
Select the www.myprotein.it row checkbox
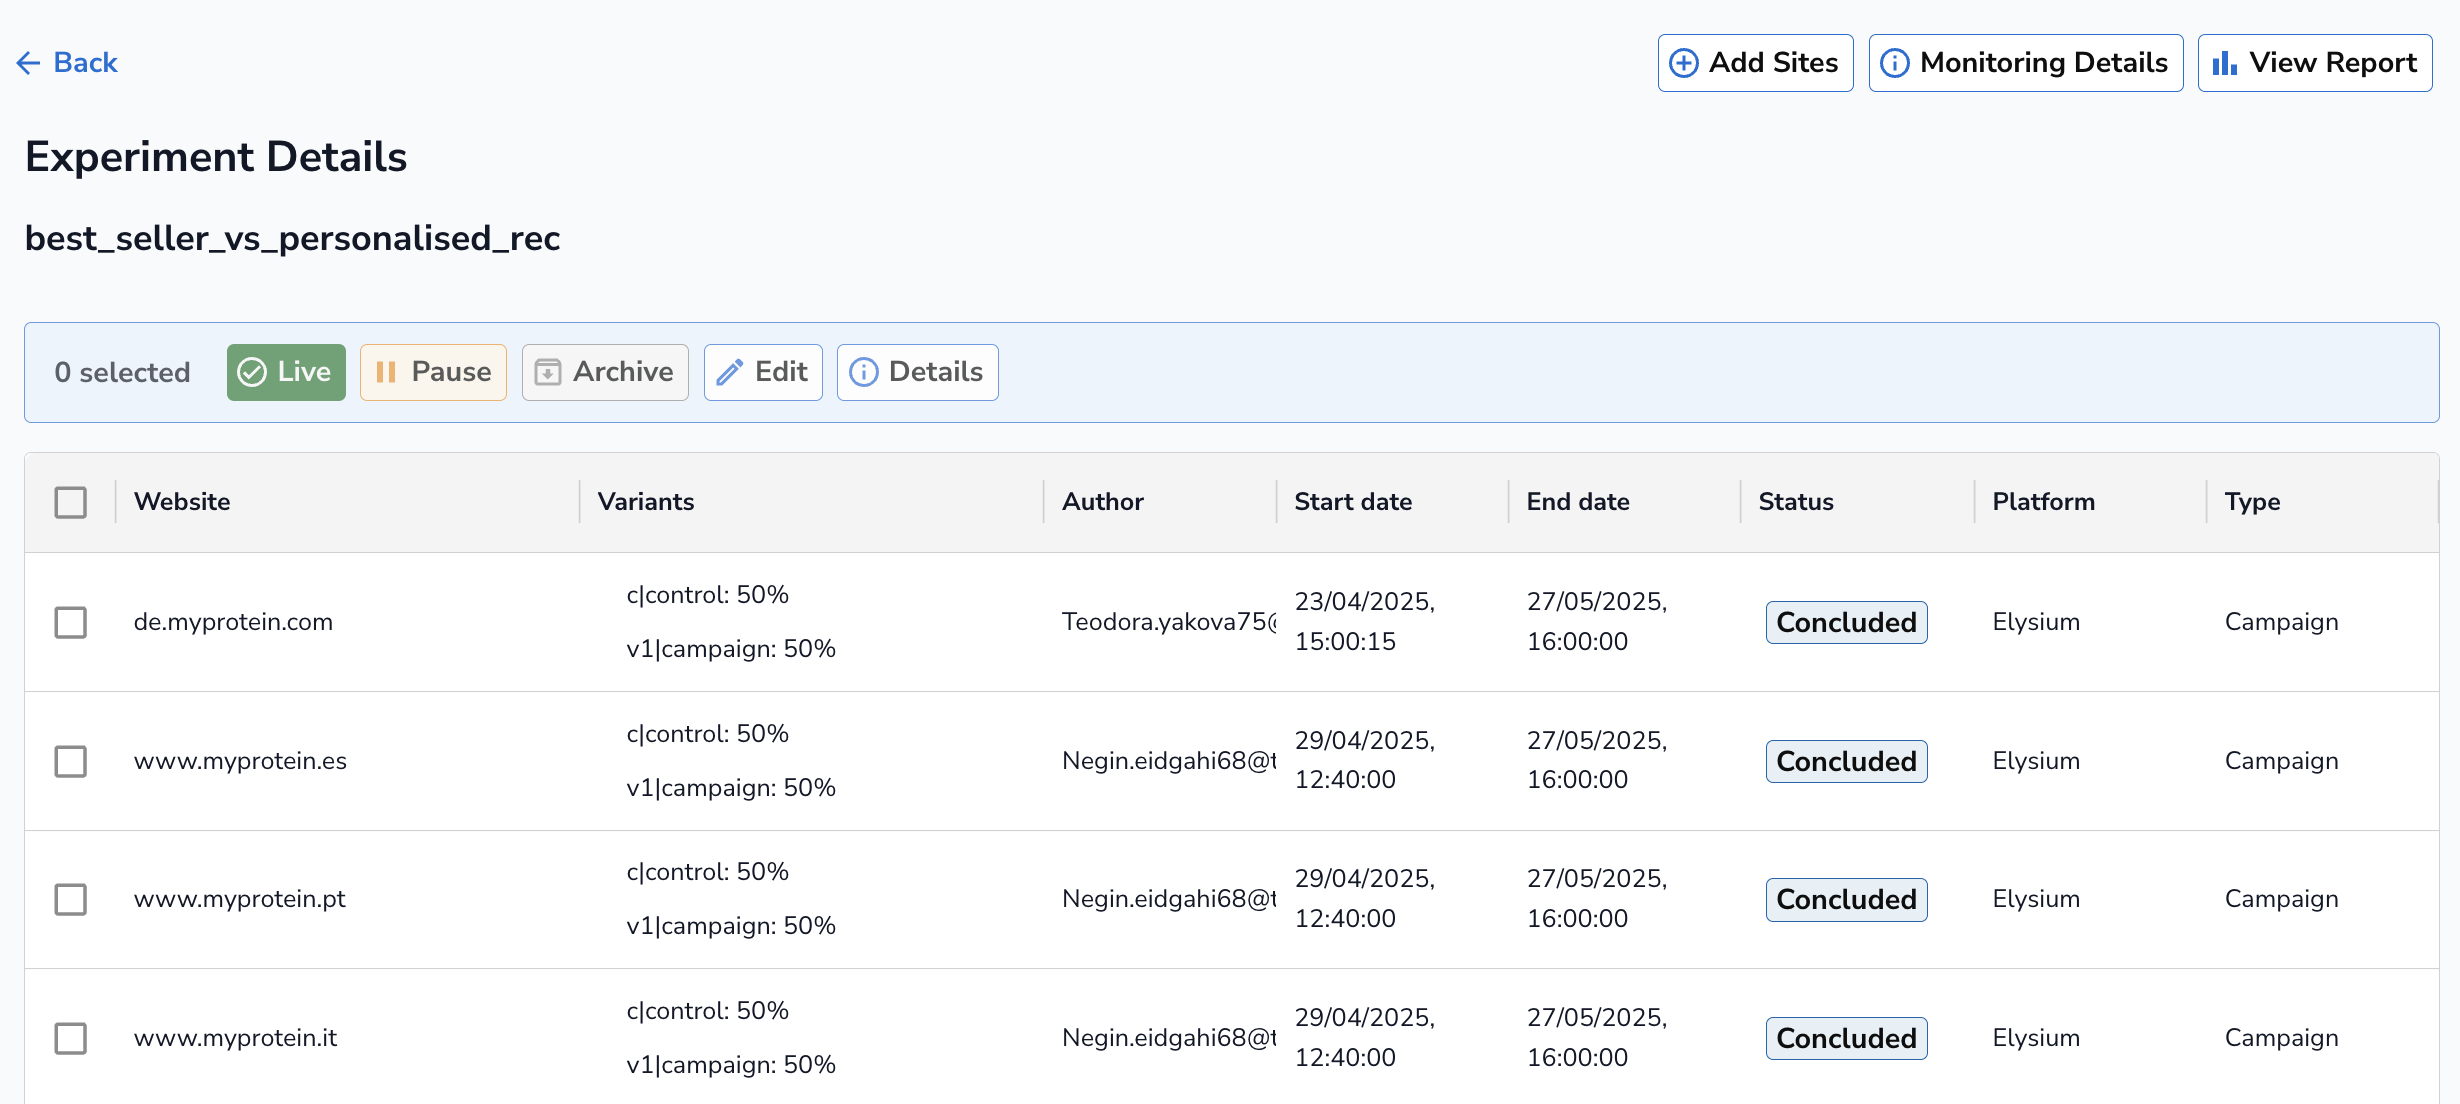(70, 1038)
